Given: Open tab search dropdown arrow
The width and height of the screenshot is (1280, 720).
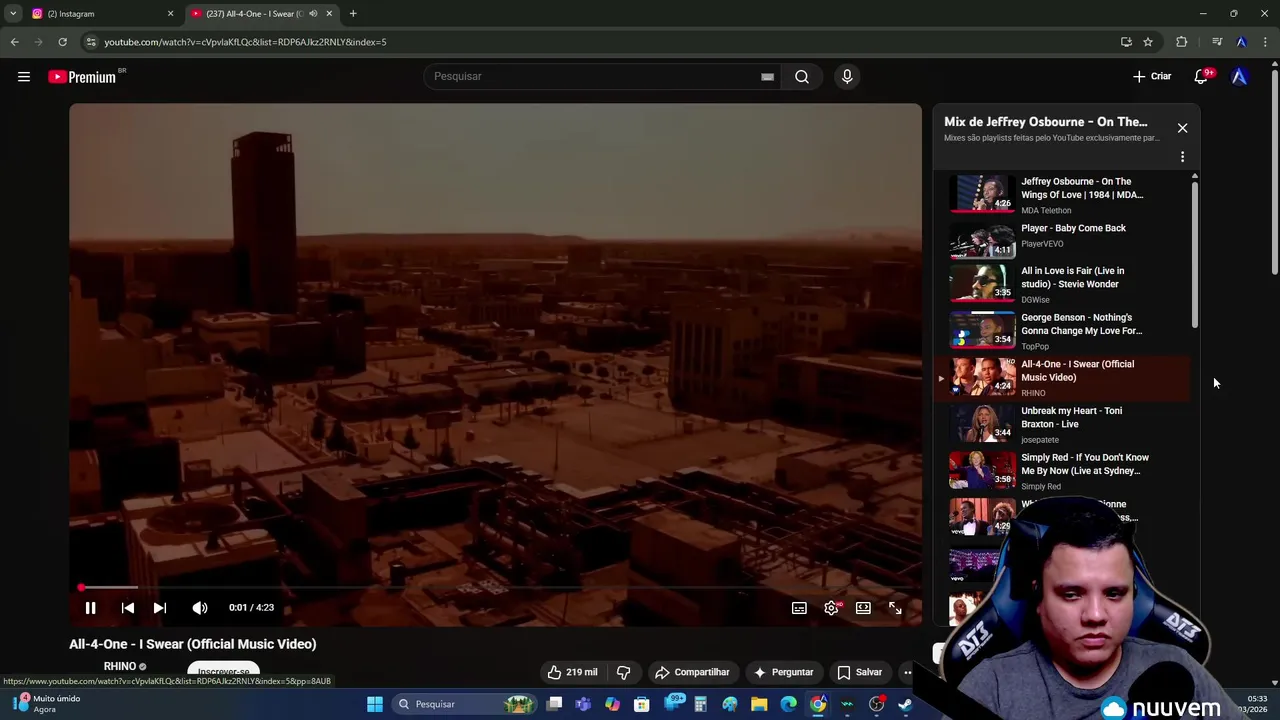Looking at the screenshot, I should pyautogui.click(x=13, y=14).
